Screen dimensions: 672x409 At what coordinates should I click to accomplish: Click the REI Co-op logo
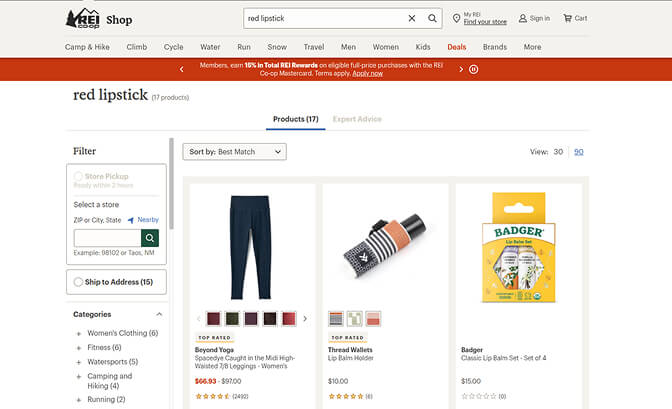click(x=82, y=18)
